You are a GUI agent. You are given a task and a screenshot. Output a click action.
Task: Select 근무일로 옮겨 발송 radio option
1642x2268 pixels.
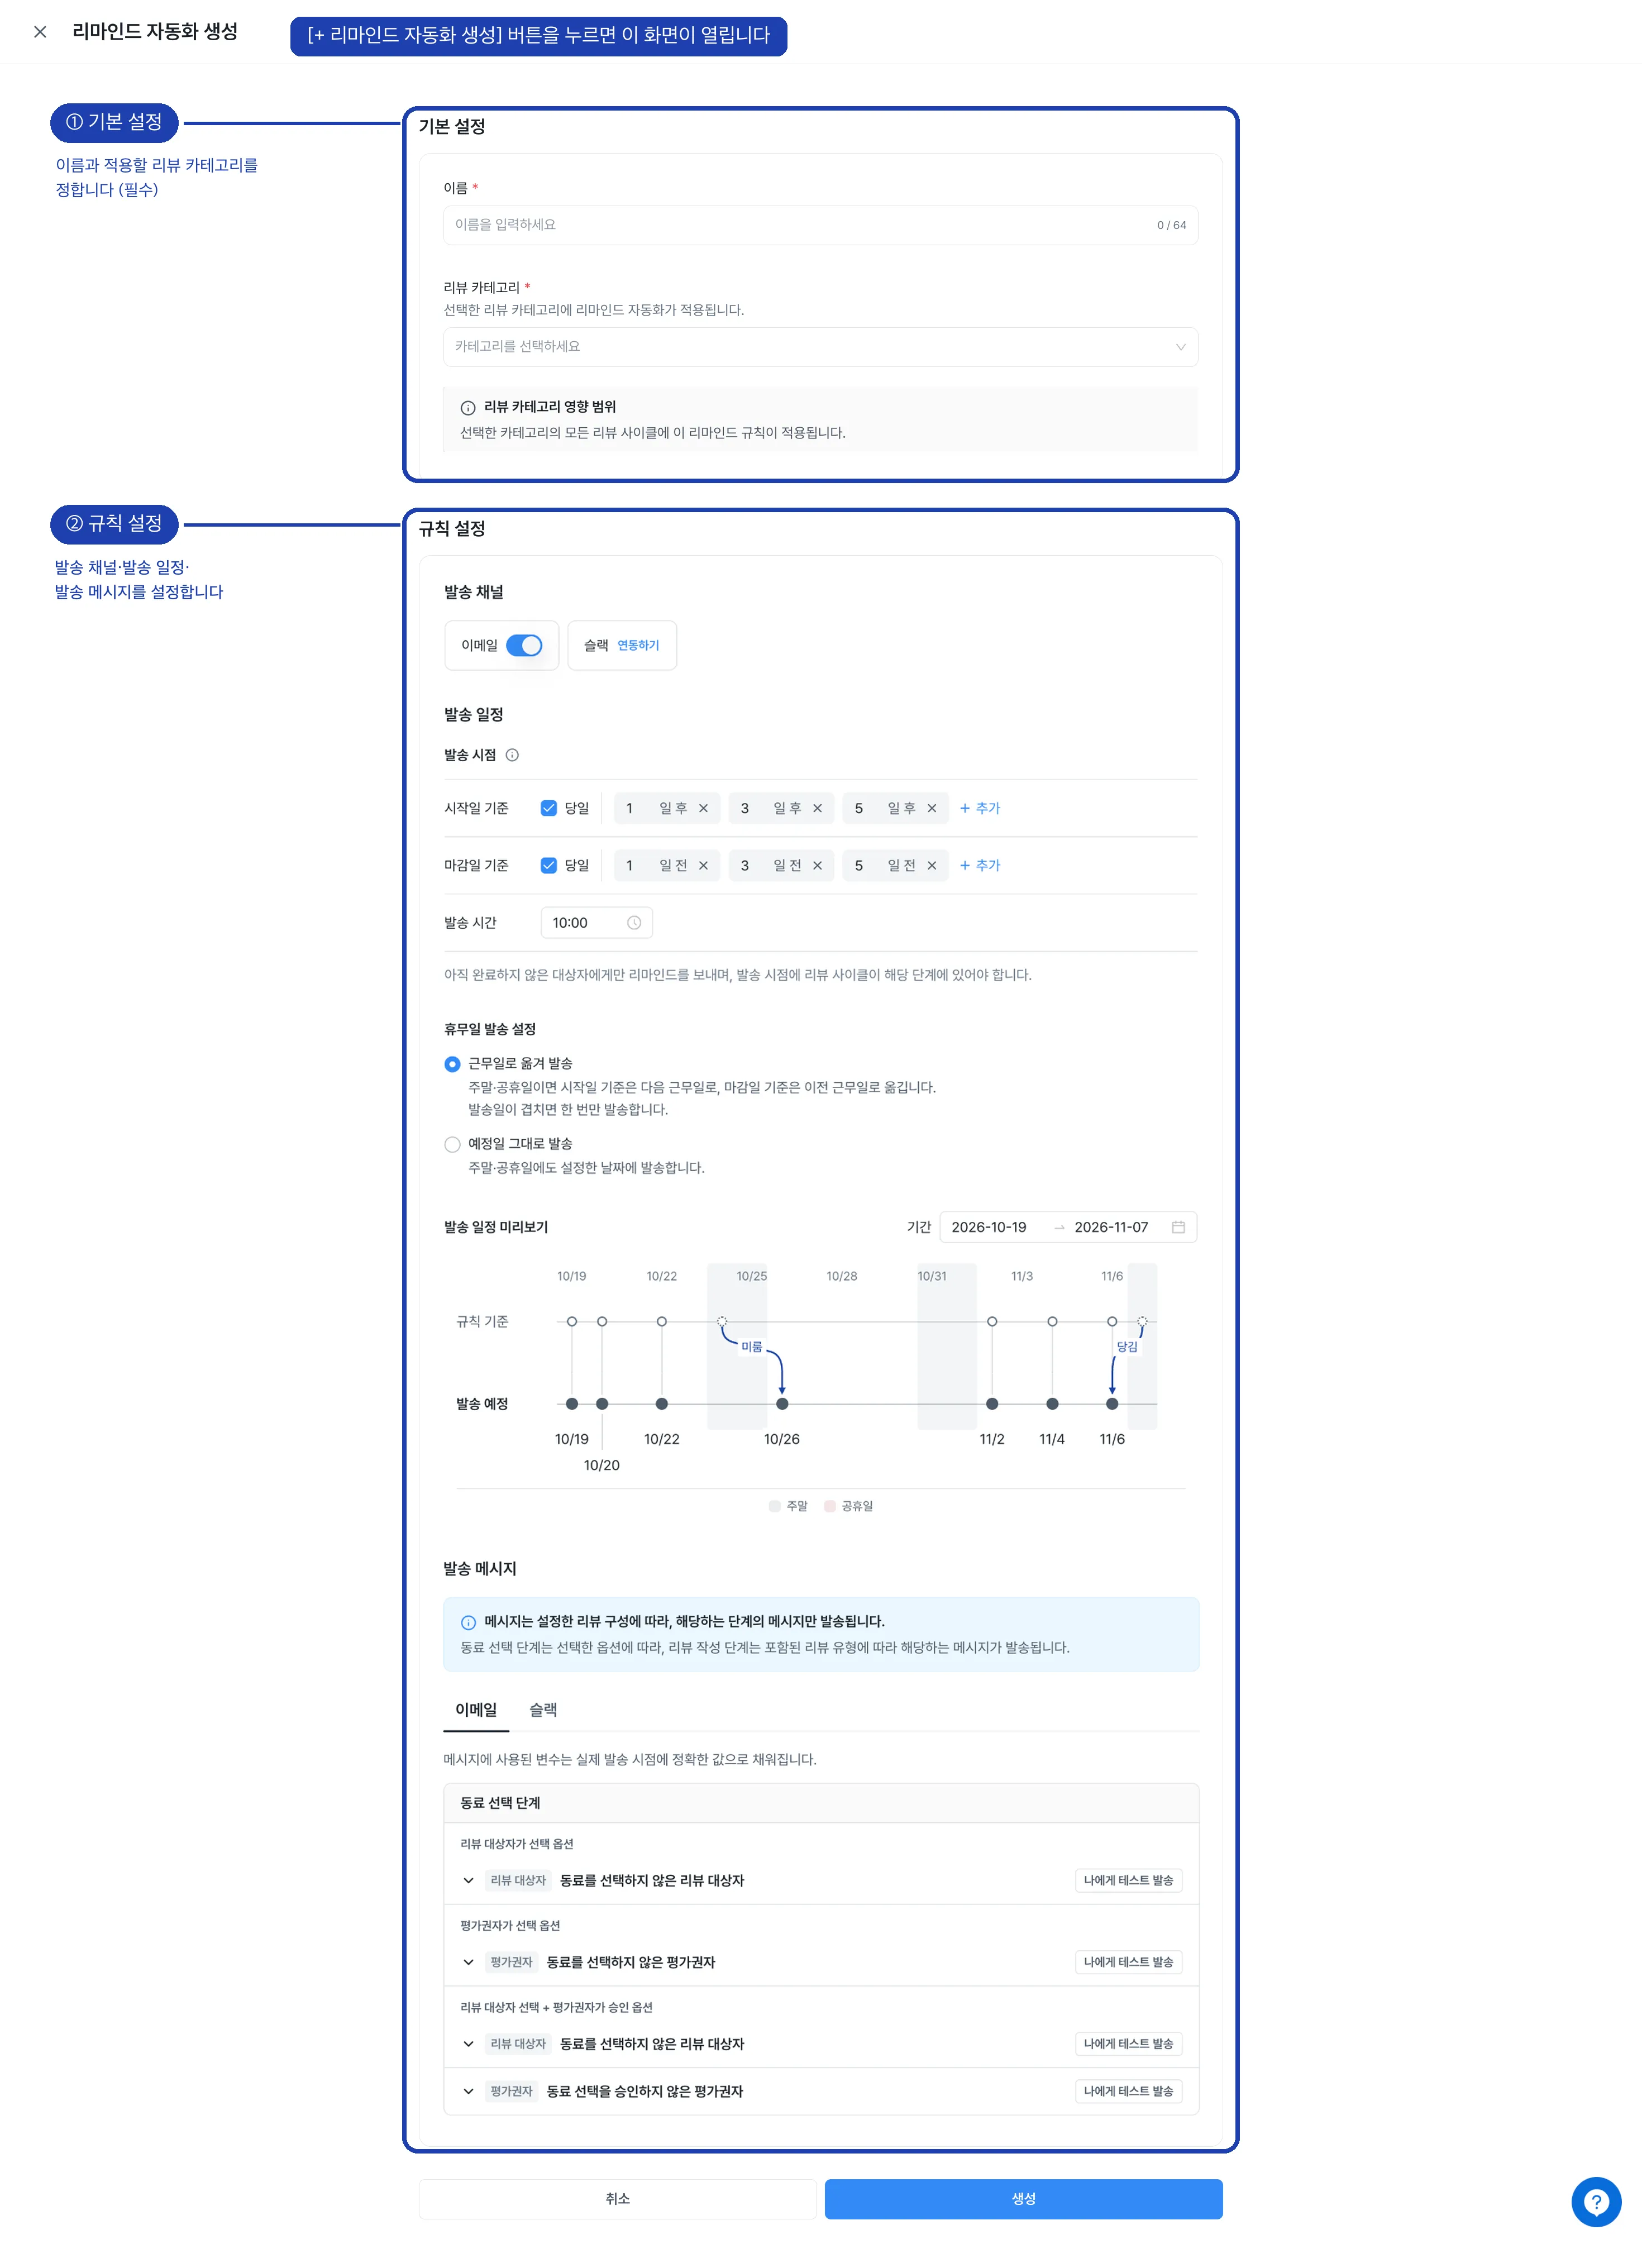click(x=452, y=1065)
